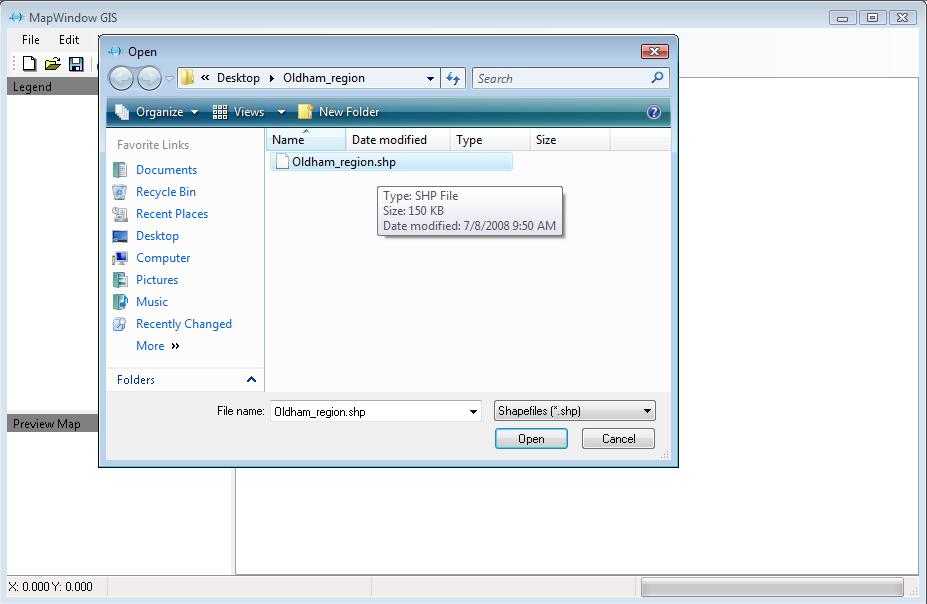The height and width of the screenshot is (604, 927).
Task: Open the Shapefiles file type dropdown
Action: click(x=575, y=411)
